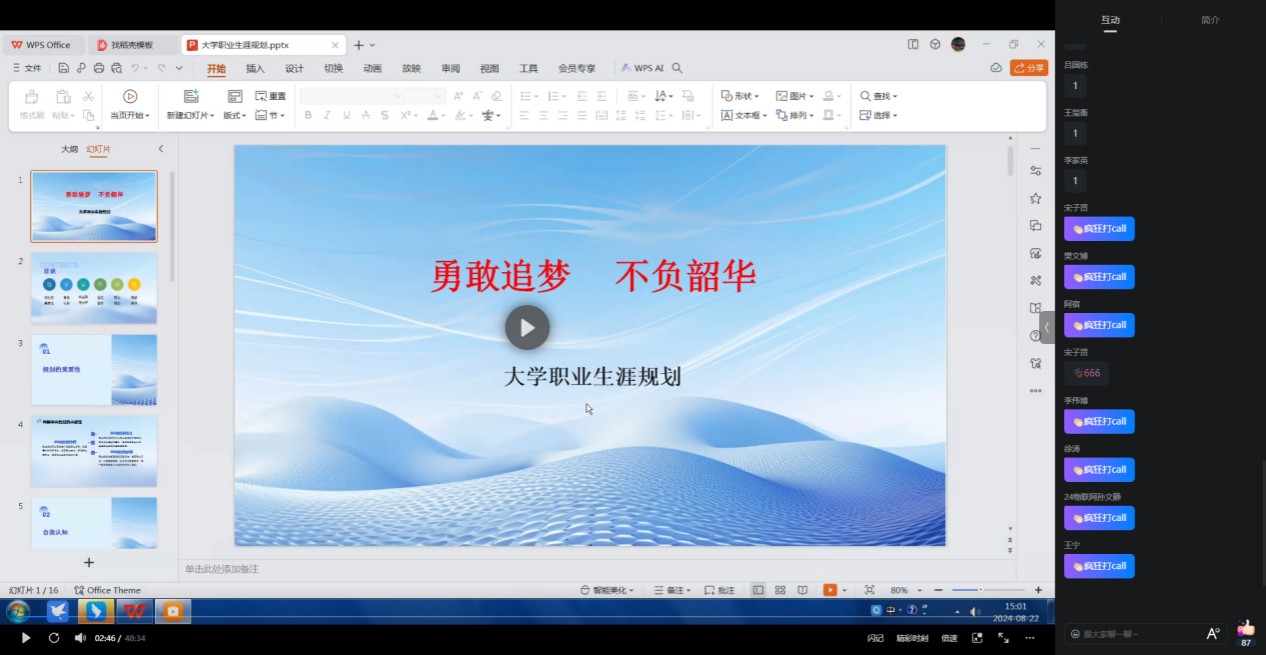
Task: Click the zoom slider in status bar
Action: click(x=980, y=590)
